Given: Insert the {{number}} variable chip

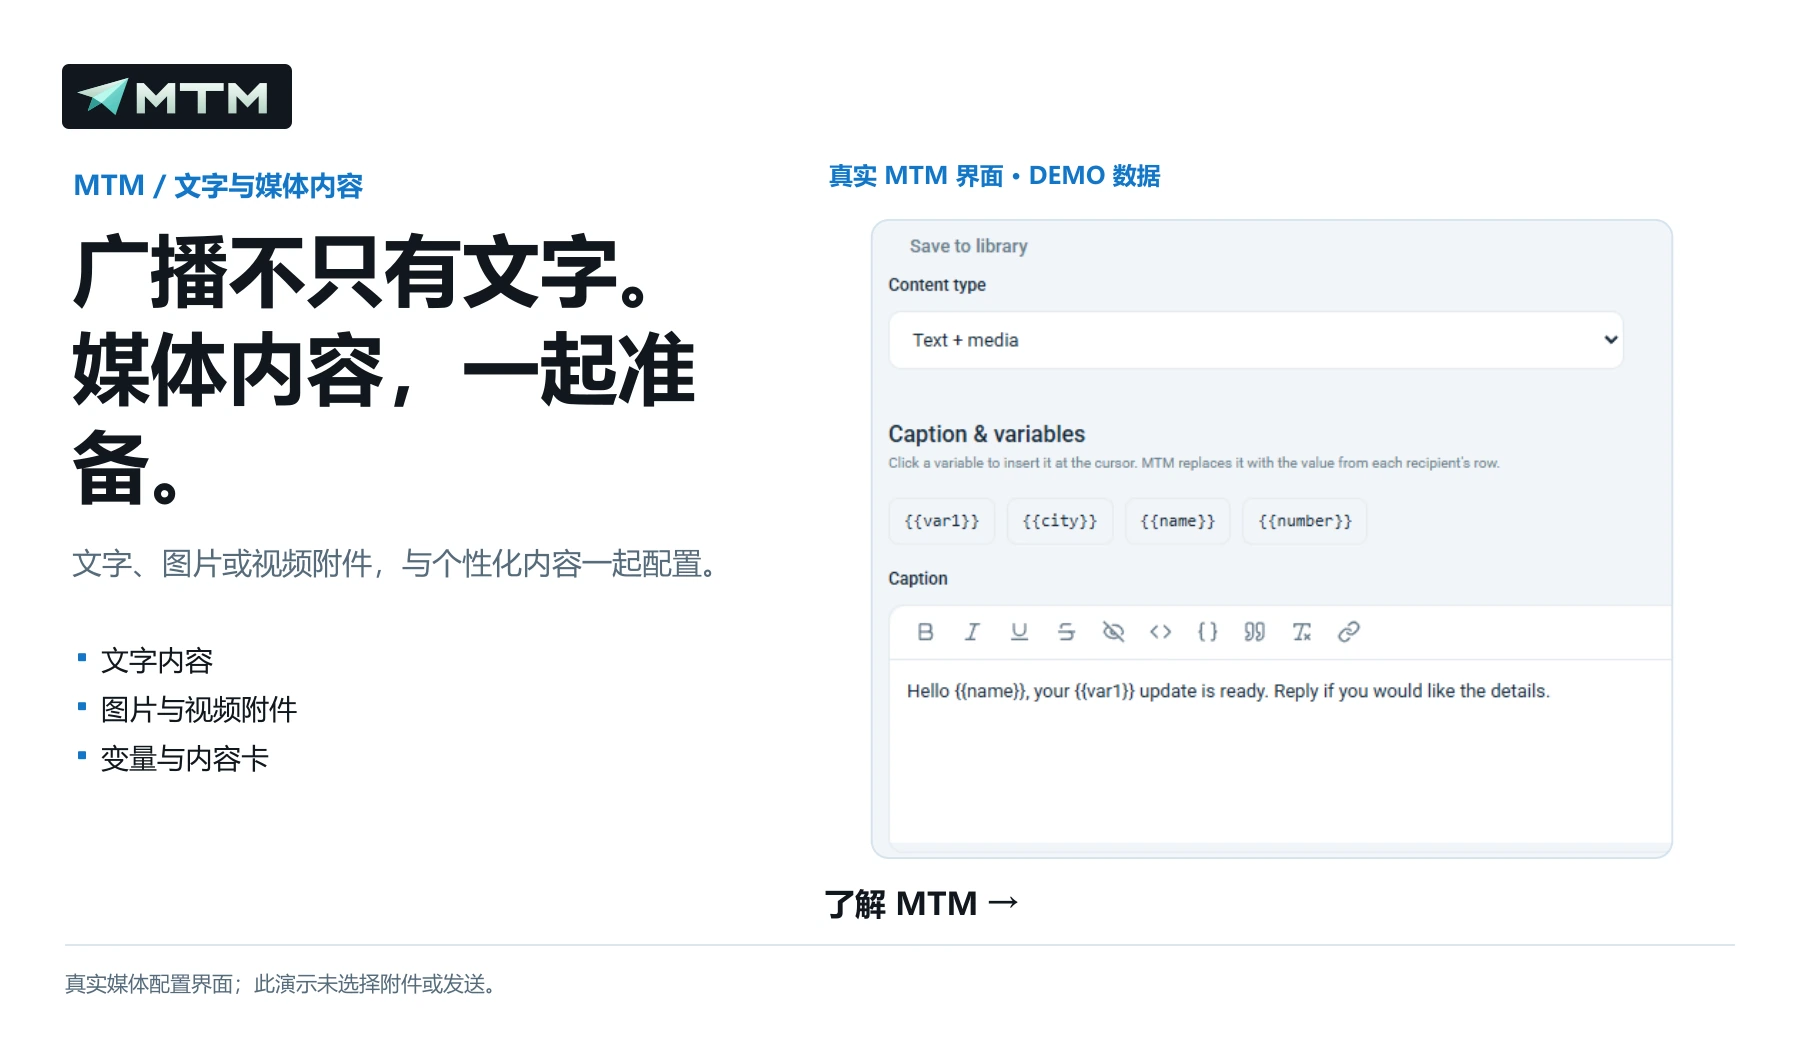Looking at the screenshot, I should [1305, 521].
